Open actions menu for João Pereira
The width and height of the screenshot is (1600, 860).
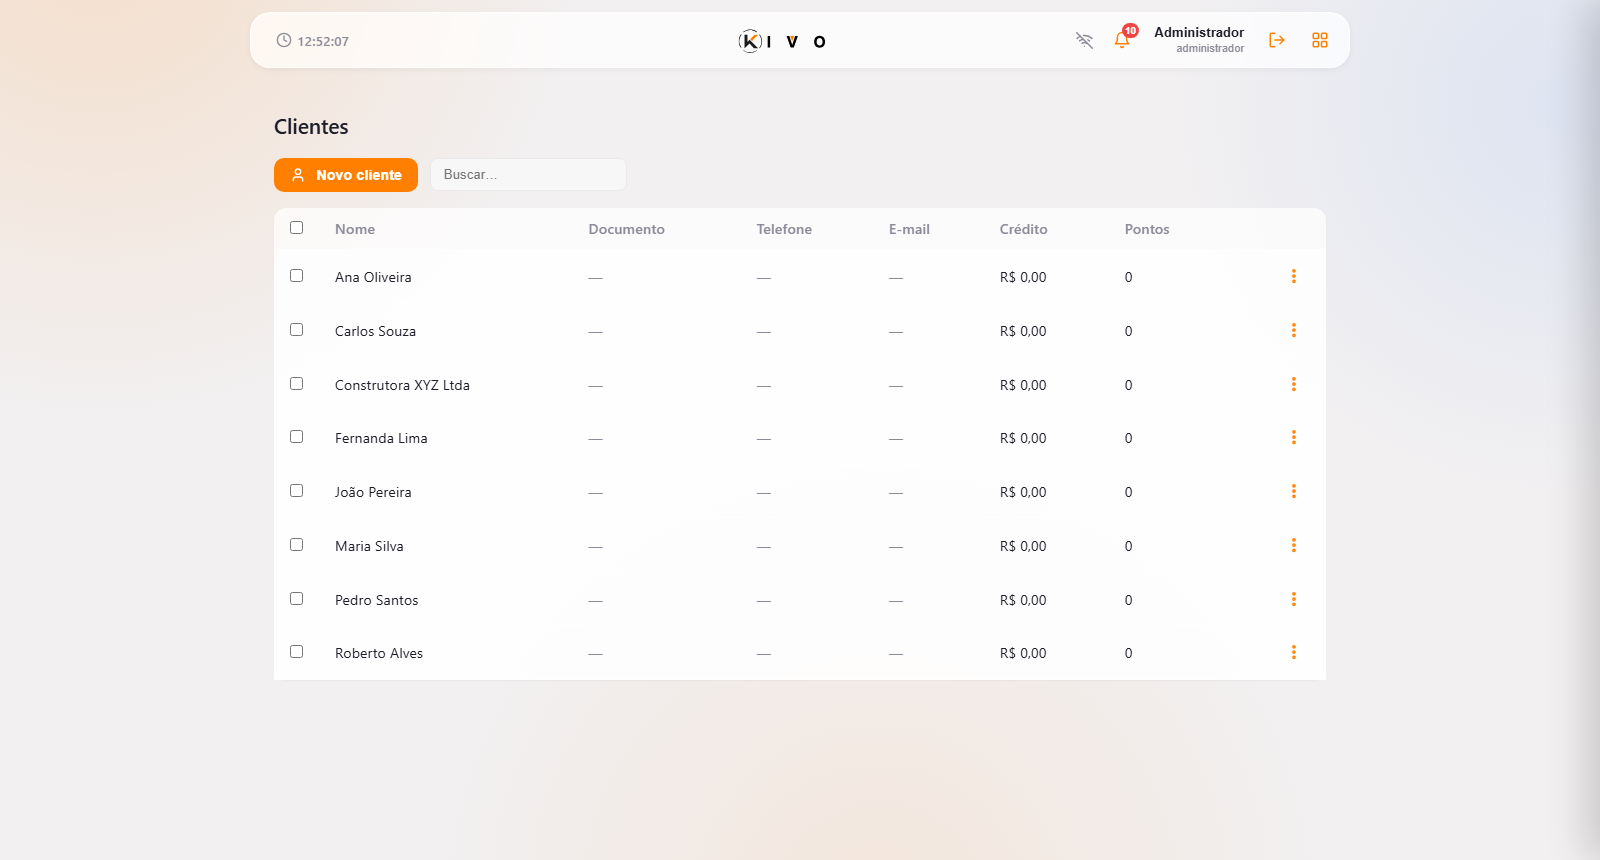click(x=1293, y=491)
